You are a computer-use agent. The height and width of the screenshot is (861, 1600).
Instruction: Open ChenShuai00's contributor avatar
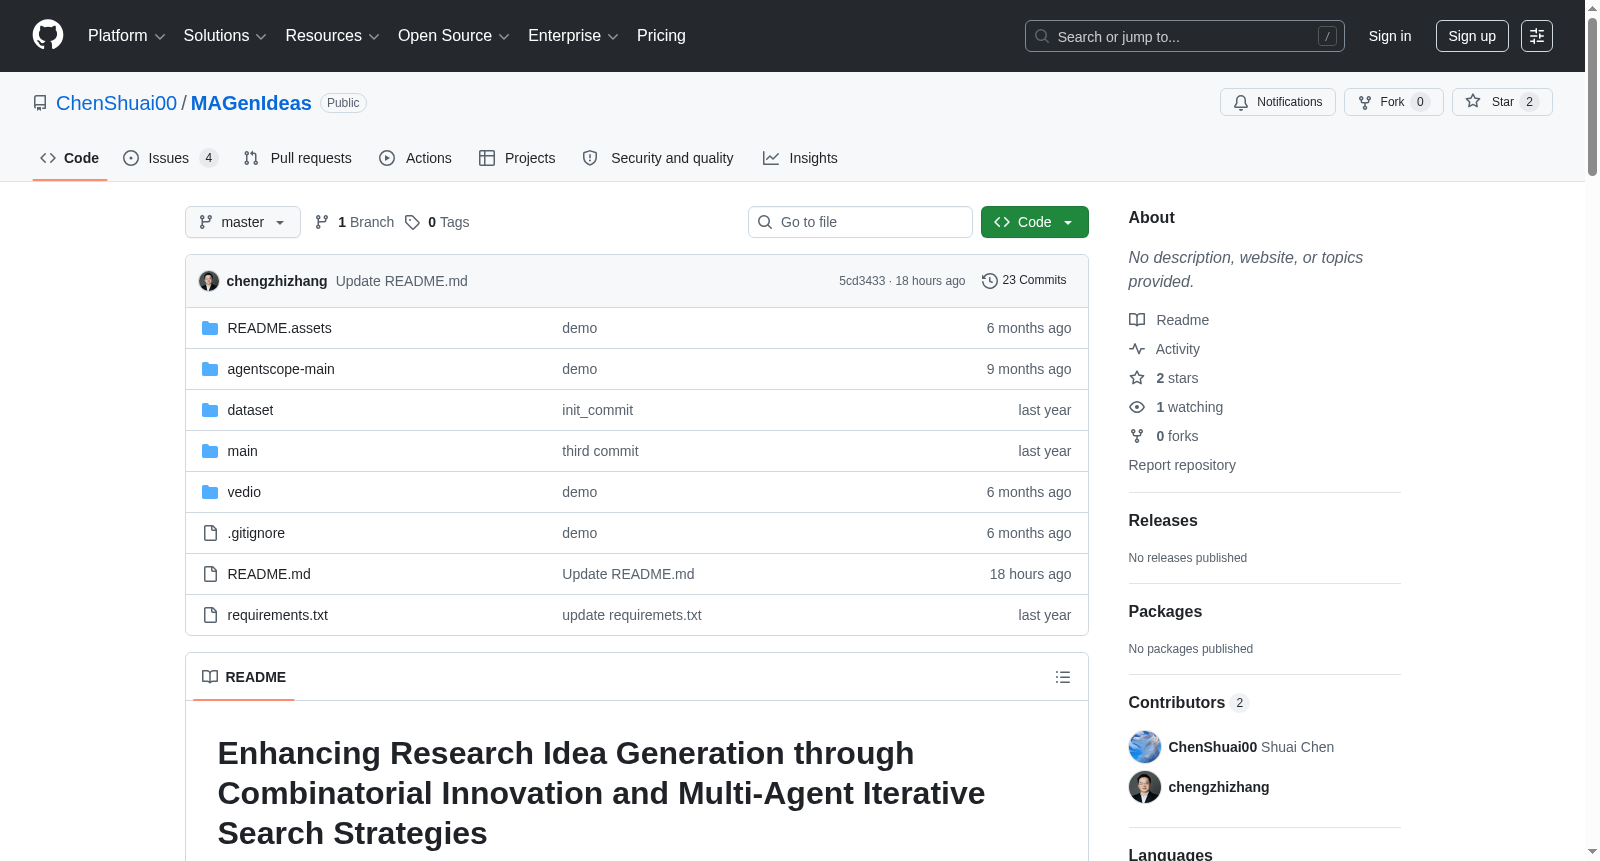click(x=1145, y=747)
